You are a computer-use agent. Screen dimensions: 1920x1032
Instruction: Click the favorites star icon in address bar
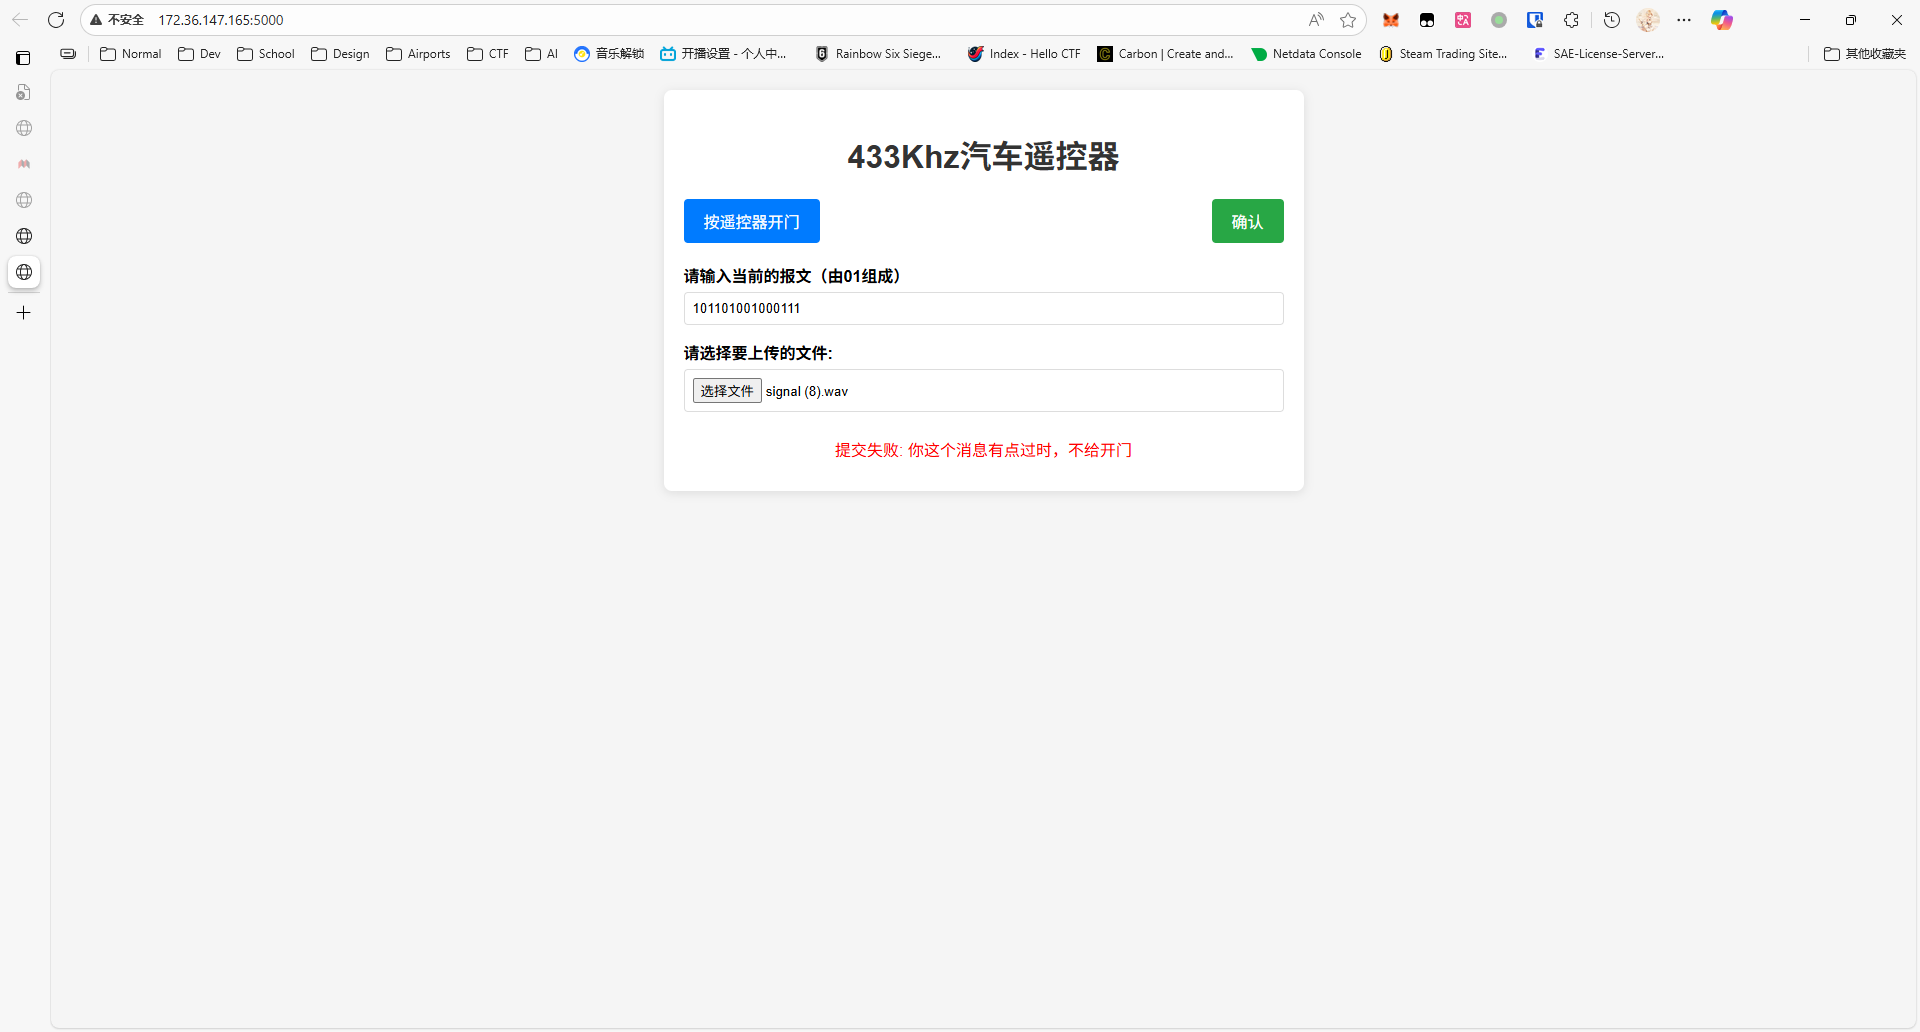tap(1348, 20)
